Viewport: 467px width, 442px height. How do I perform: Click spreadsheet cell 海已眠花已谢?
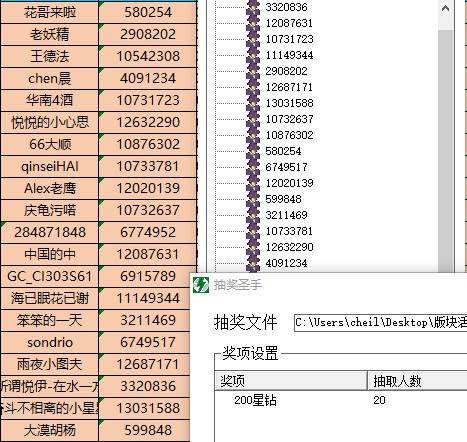[x=50, y=298]
